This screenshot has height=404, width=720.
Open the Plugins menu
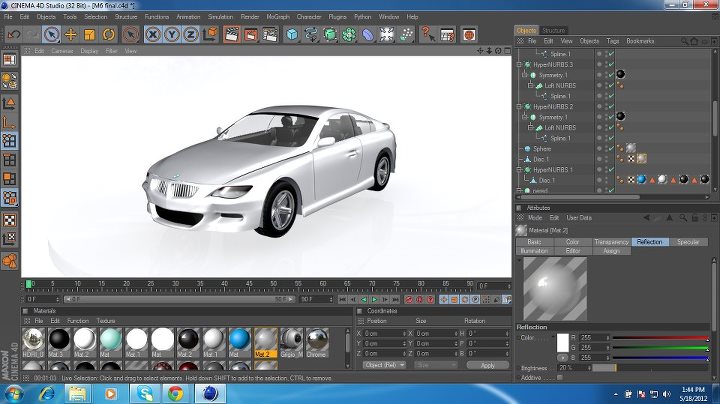(338, 17)
